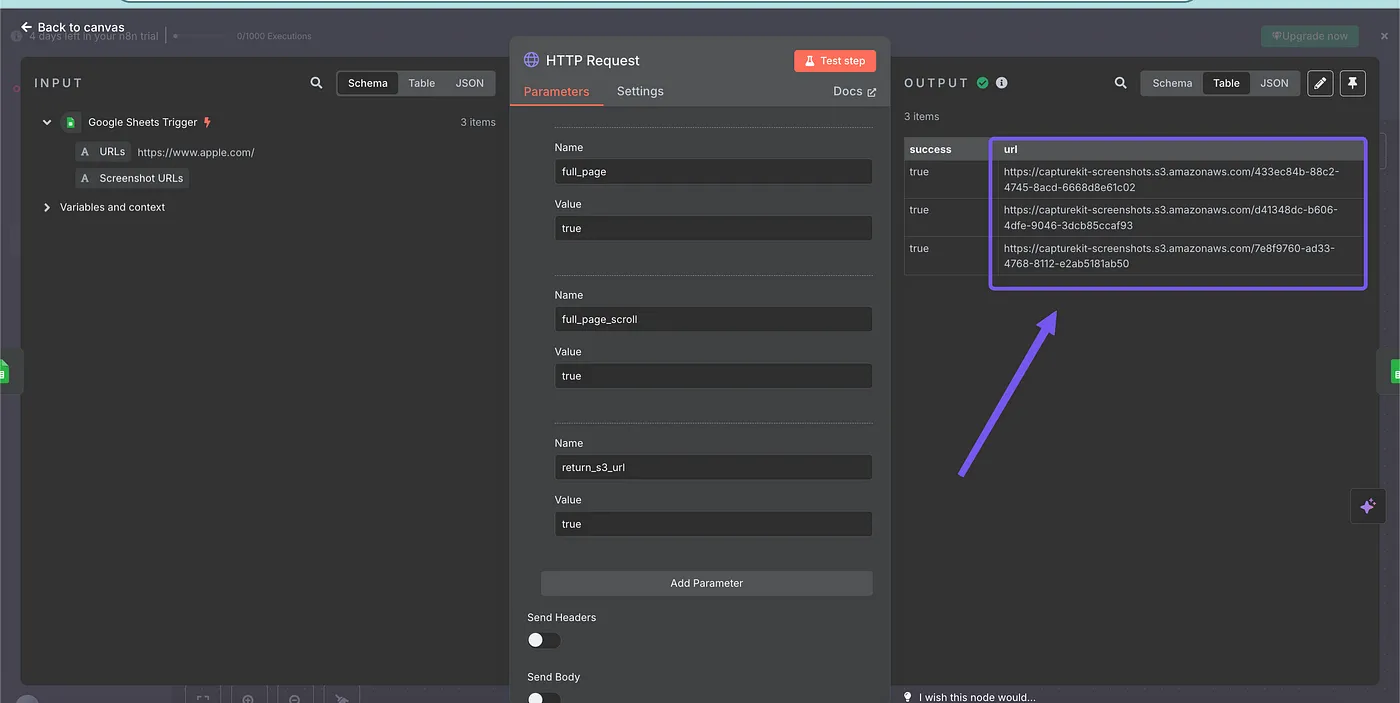Collapse the Google Sheets Trigger node
The height and width of the screenshot is (703, 1400).
click(x=46, y=122)
